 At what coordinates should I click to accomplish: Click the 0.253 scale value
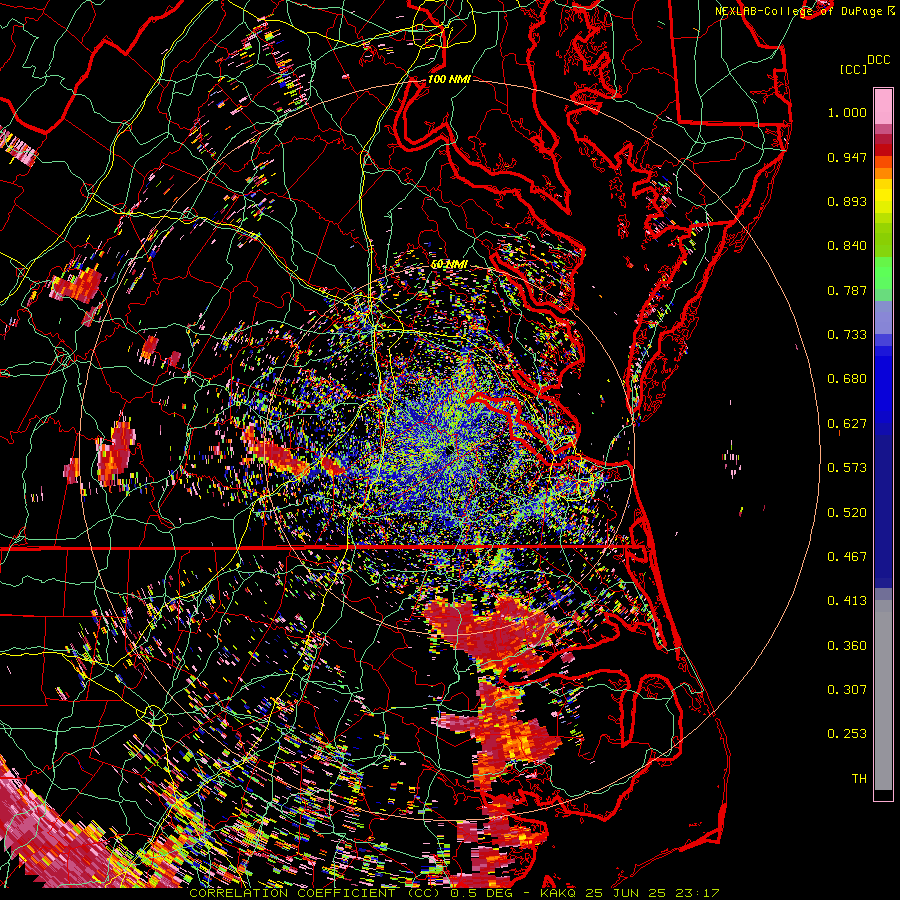[x=847, y=734]
